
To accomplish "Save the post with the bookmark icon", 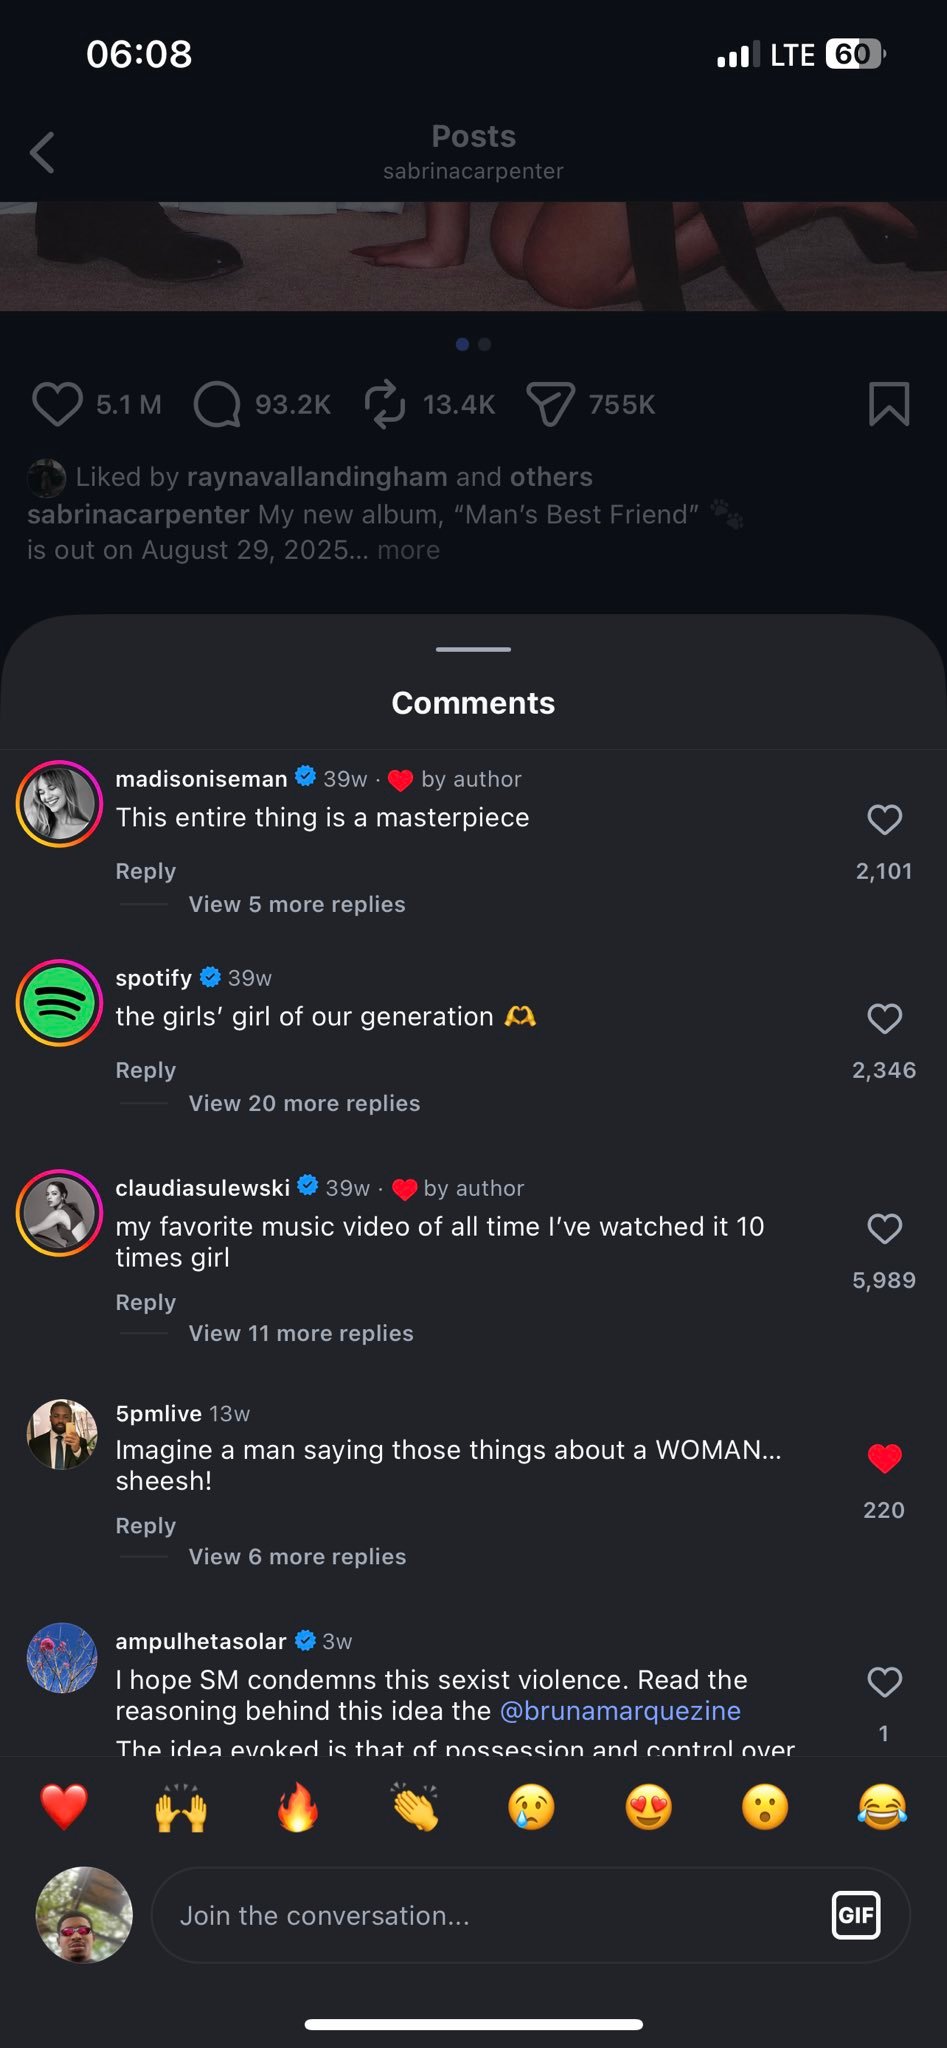I will [x=889, y=404].
